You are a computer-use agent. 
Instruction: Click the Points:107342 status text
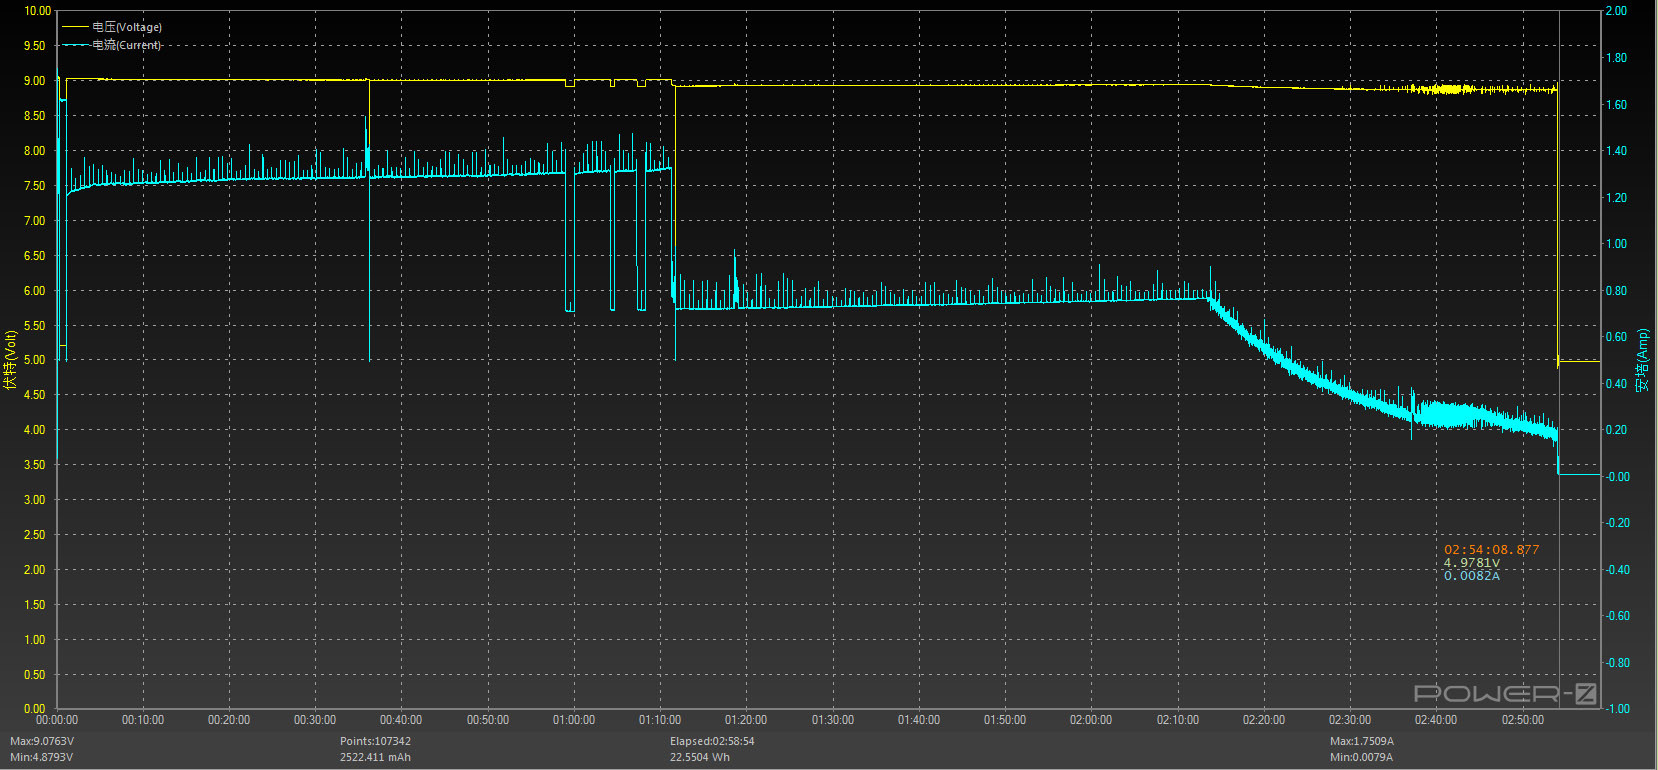375,741
